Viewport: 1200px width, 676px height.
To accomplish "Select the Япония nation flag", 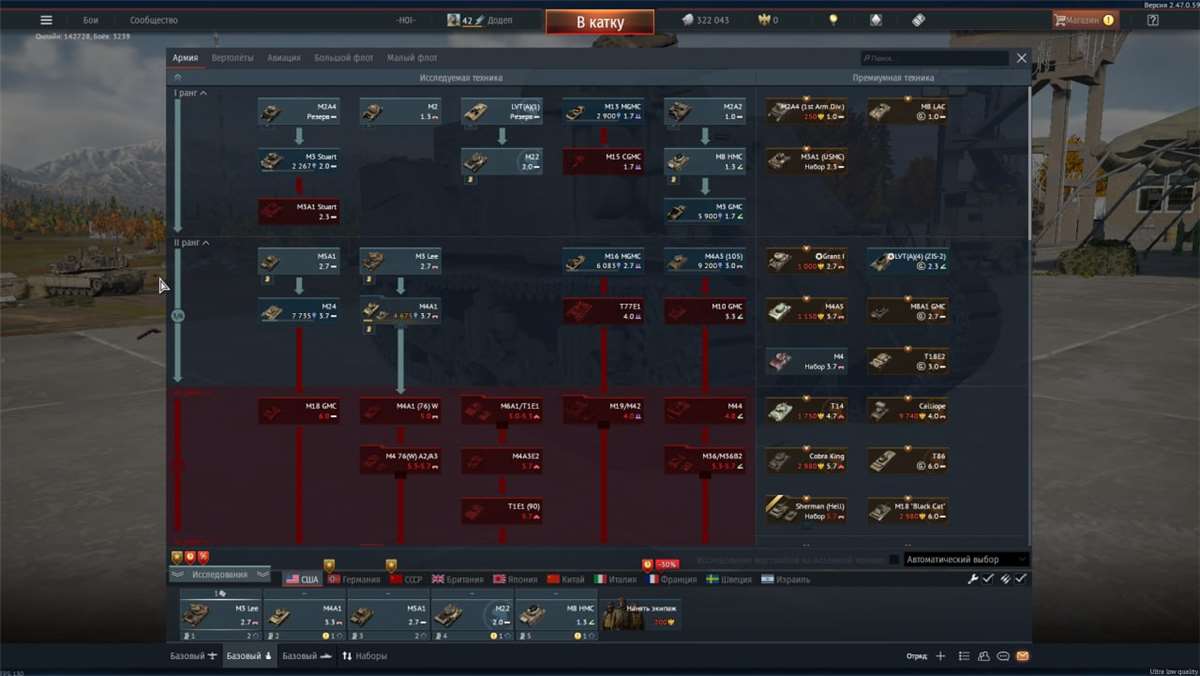I will pyautogui.click(x=516, y=579).
